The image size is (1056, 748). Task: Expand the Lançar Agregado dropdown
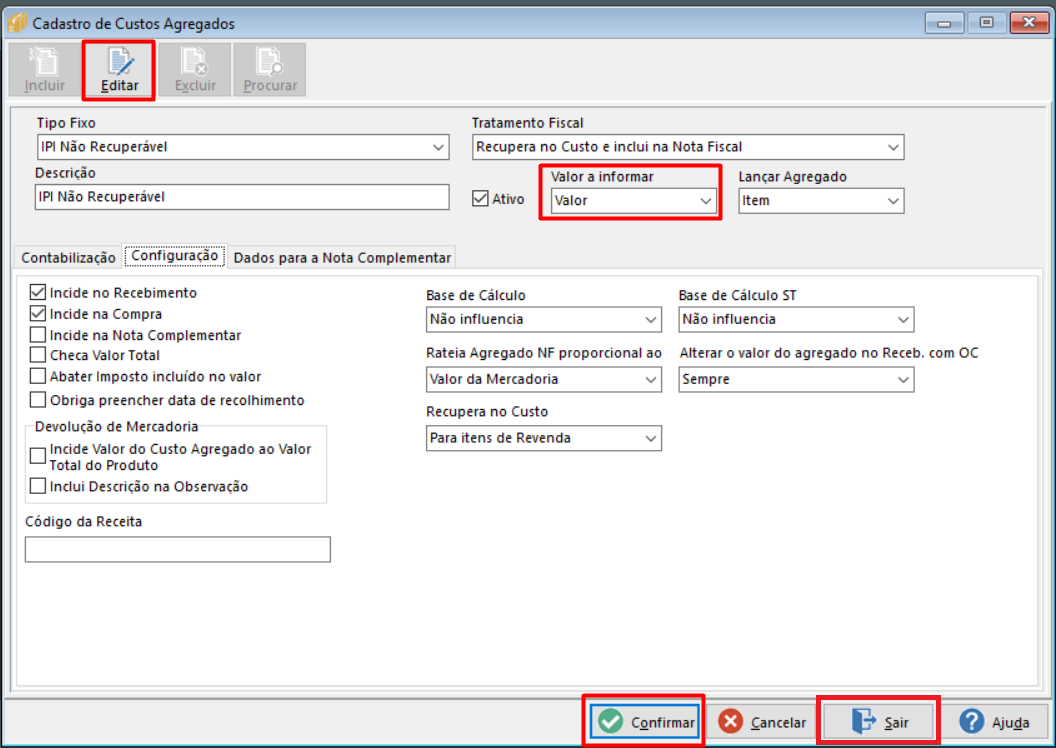pos(821,201)
